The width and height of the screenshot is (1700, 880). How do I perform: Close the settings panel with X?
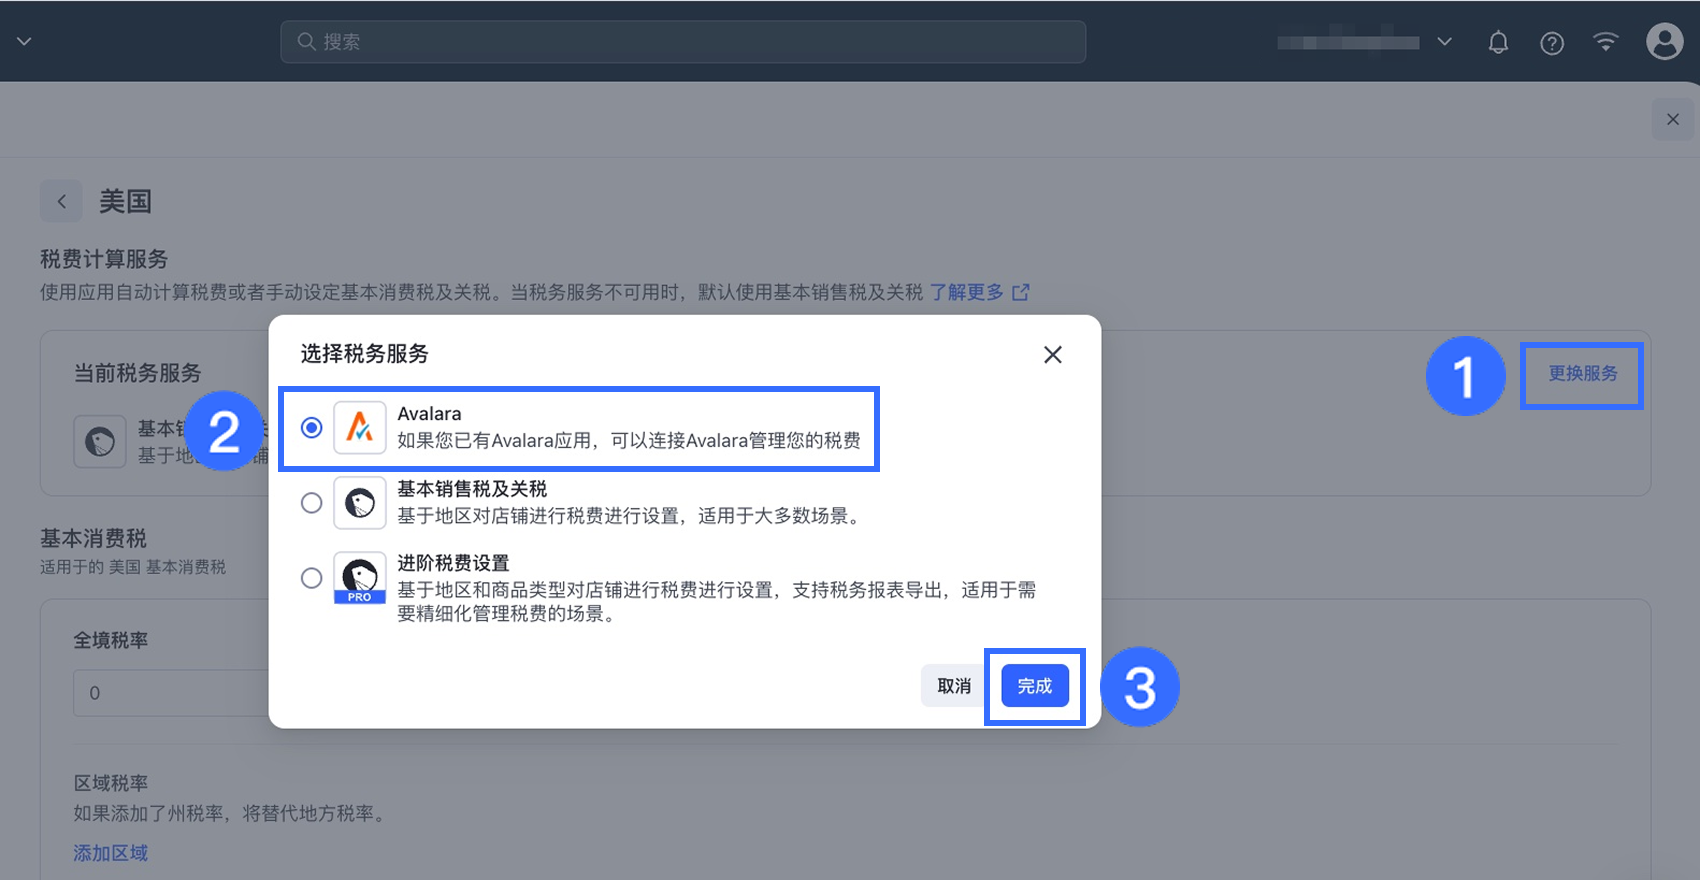(x=1673, y=120)
